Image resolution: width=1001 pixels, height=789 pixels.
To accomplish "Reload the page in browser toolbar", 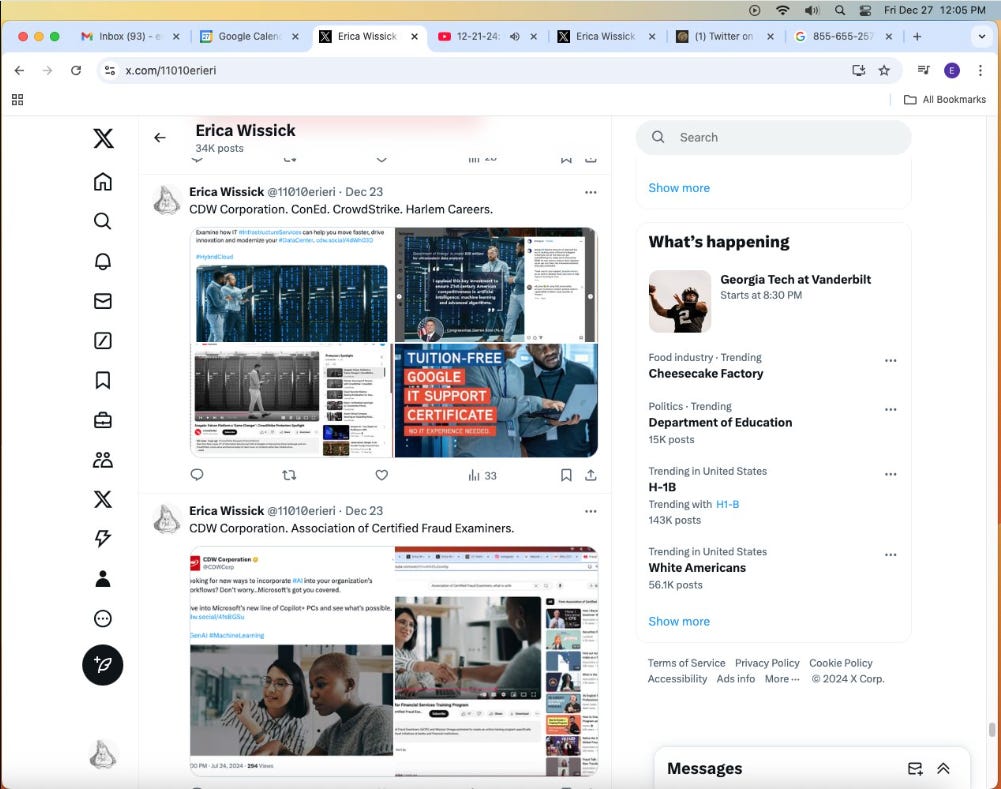I will pos(76,70).
